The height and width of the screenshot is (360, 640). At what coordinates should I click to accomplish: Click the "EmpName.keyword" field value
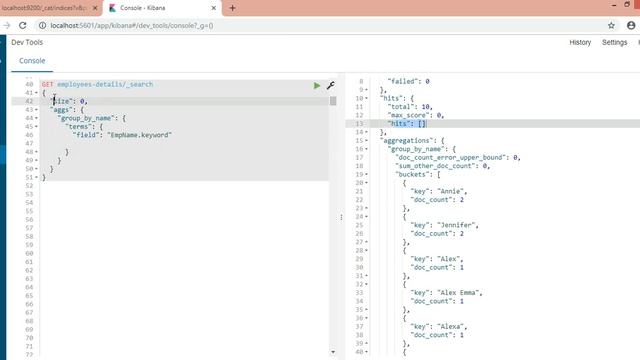(x=140, y=135)
